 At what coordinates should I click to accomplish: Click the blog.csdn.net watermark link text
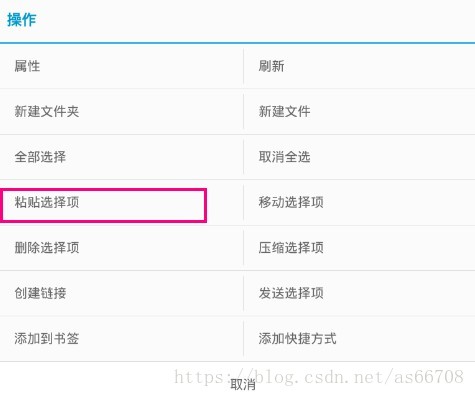[x=319, y=377]
